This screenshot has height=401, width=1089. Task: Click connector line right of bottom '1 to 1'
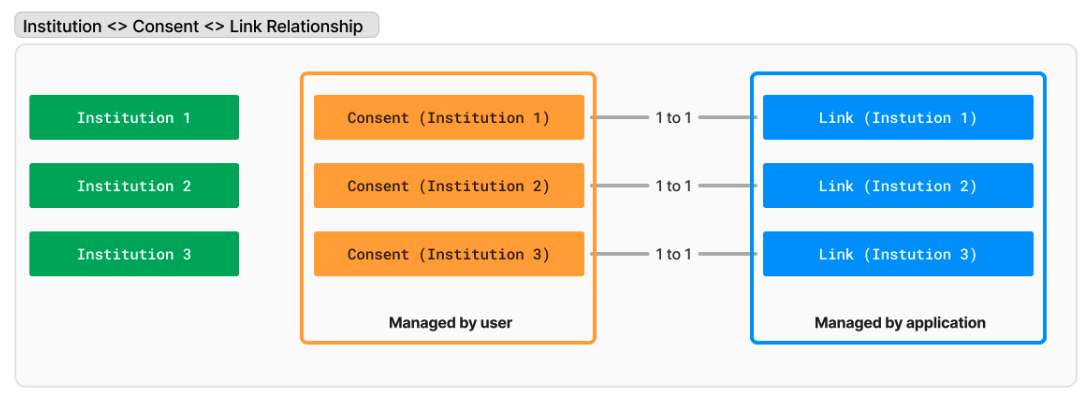tap(728, 254)
